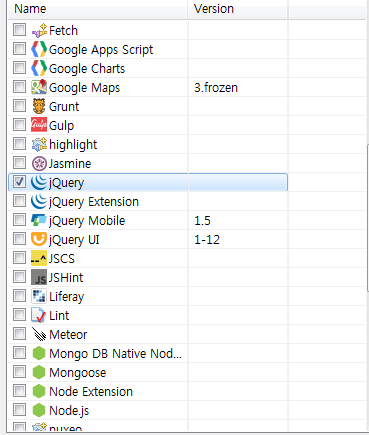This screenshot has width=369, height=435.
Task: Click the yellow JSCS icon
Action: [x=39, y=258]
